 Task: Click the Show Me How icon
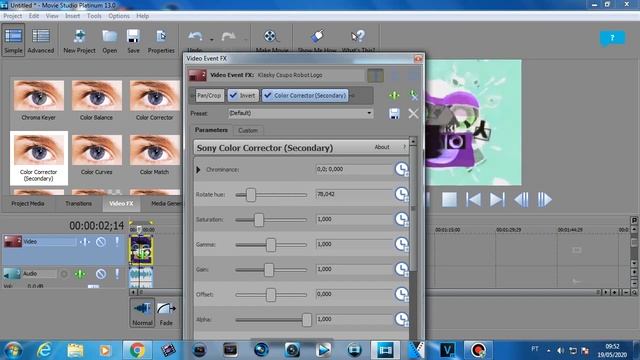pos(317,37)
